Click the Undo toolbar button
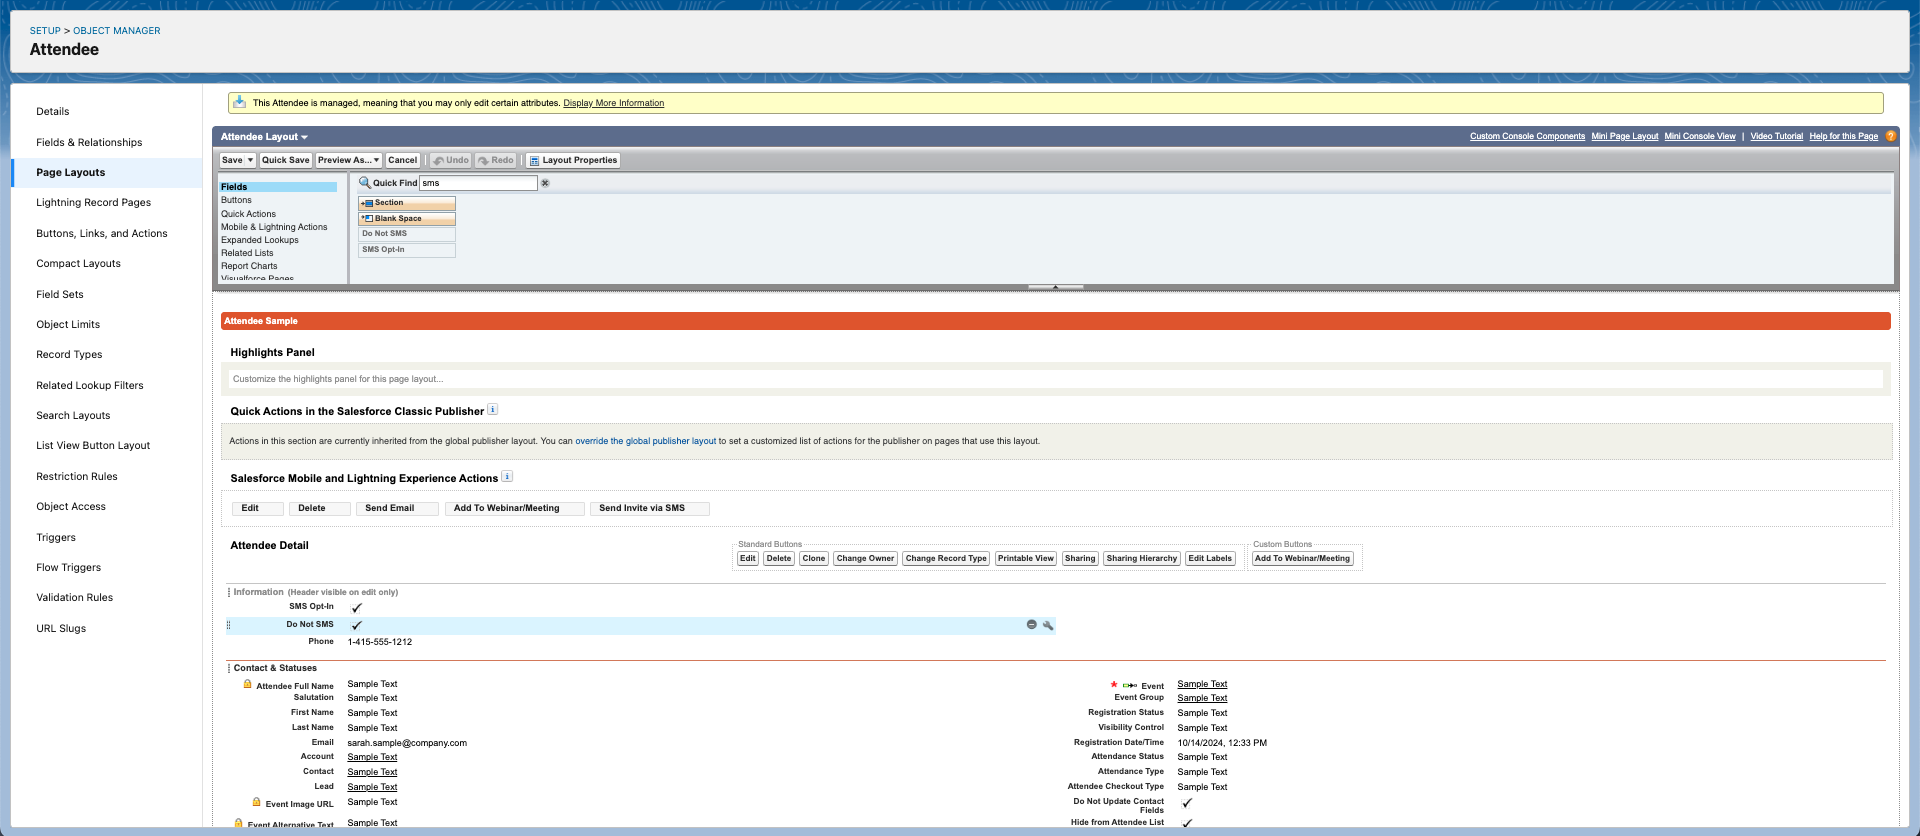Image resolution: width=1920 pixels, height=836 pixels. click(x=451, y=160)
